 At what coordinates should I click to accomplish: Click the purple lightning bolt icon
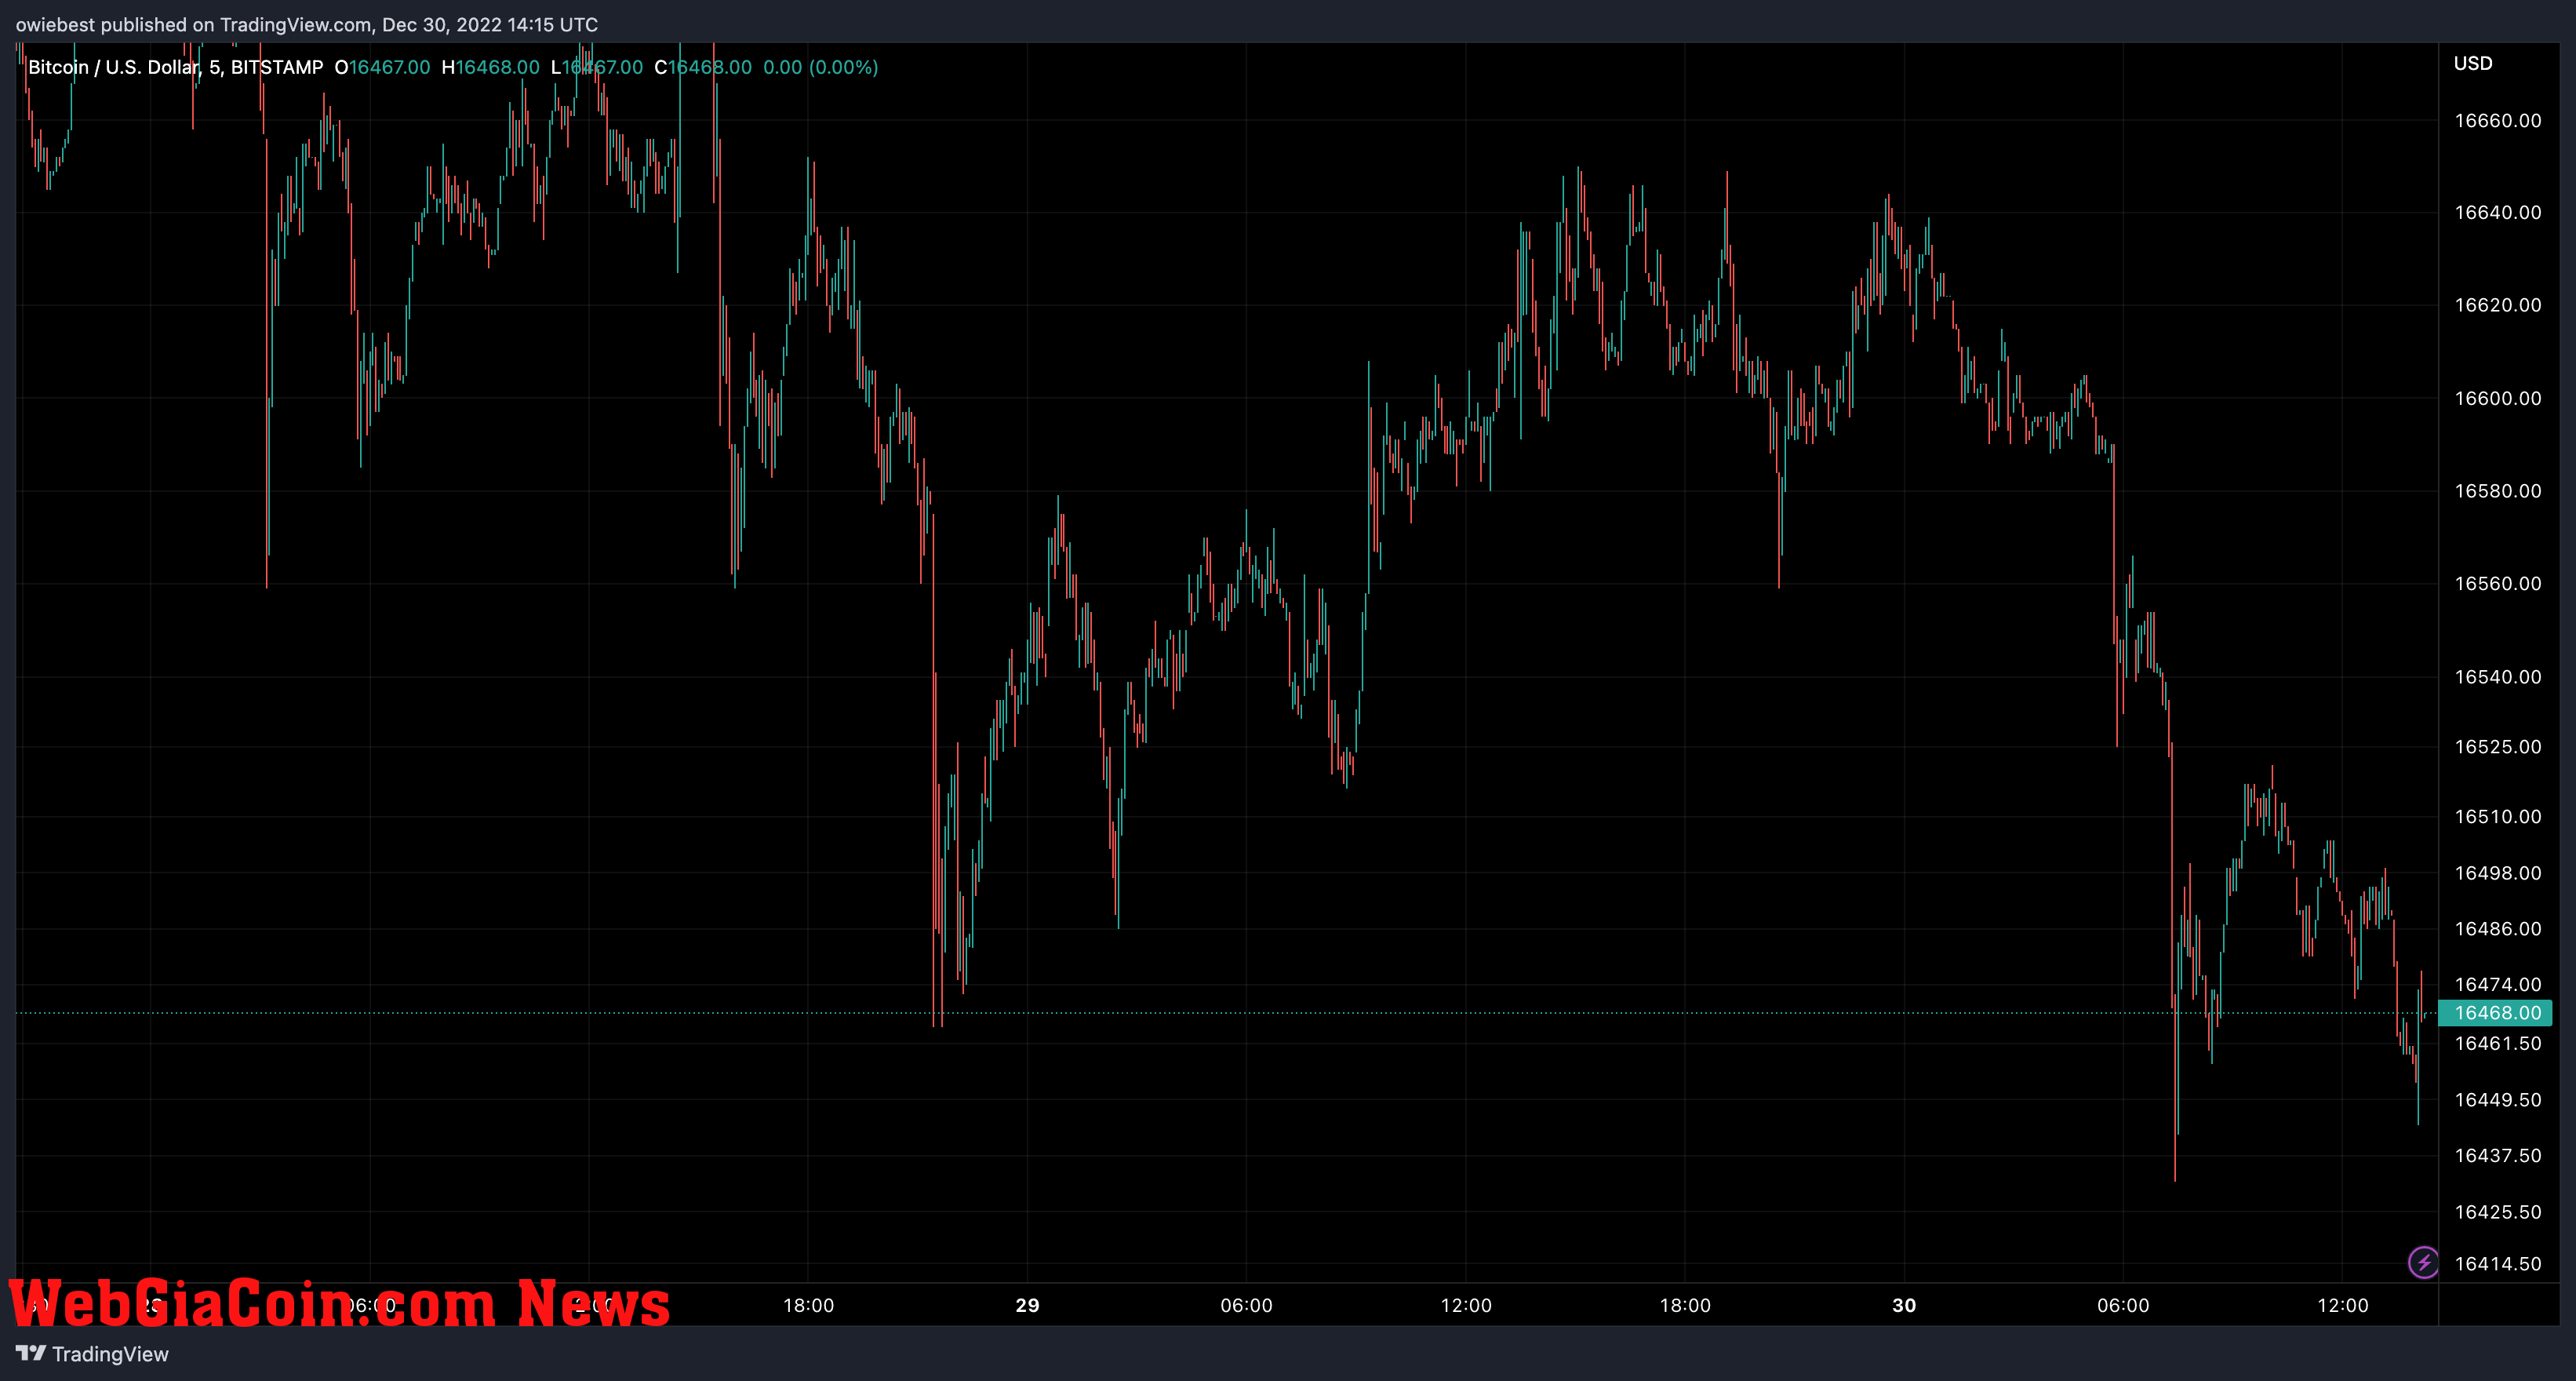coord(2423,1262)
